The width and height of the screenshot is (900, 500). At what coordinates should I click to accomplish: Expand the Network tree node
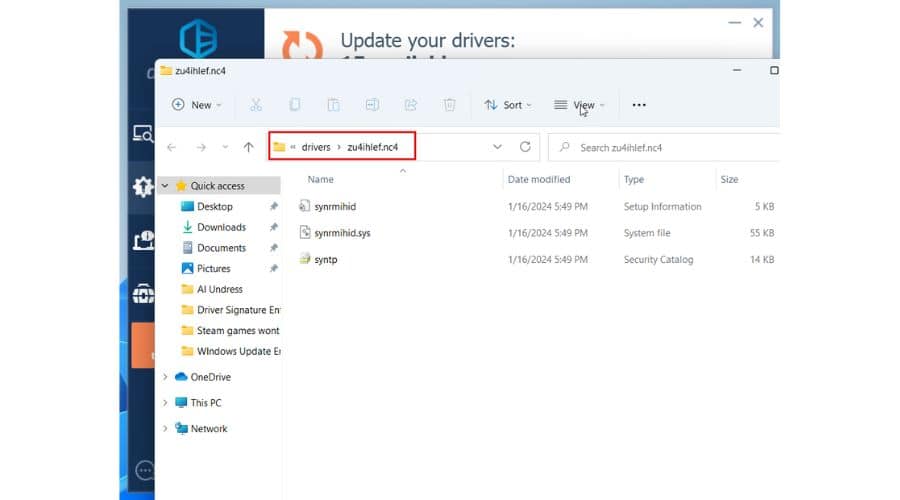[165, 428]
